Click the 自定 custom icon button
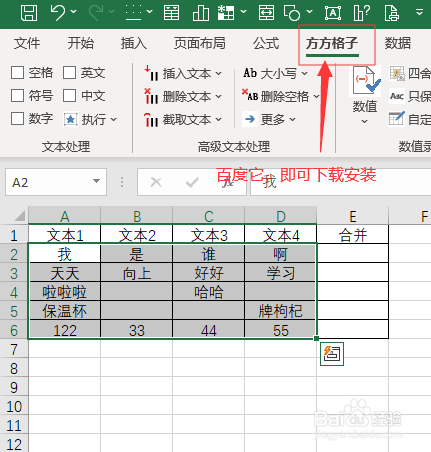Viewport: 431px width, 452px height. click(410, 119)
